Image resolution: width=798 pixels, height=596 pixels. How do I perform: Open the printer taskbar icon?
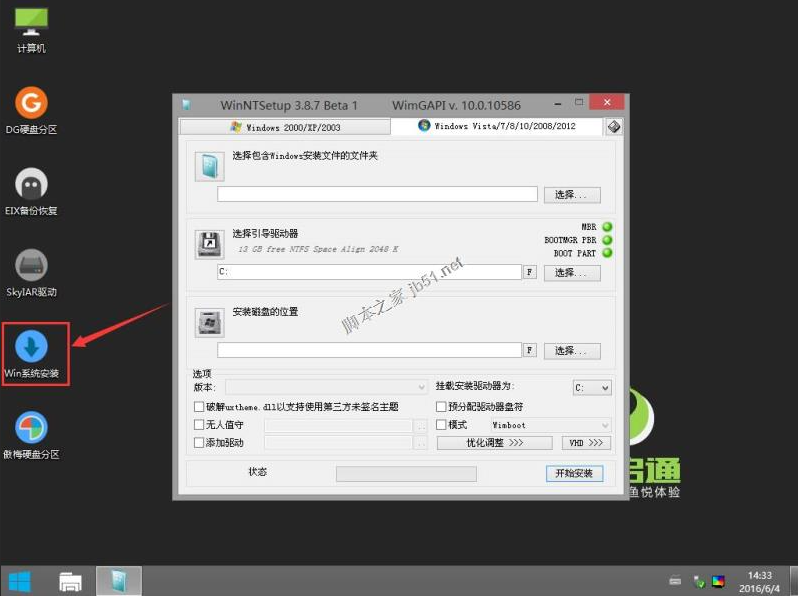tap(70, 581)
